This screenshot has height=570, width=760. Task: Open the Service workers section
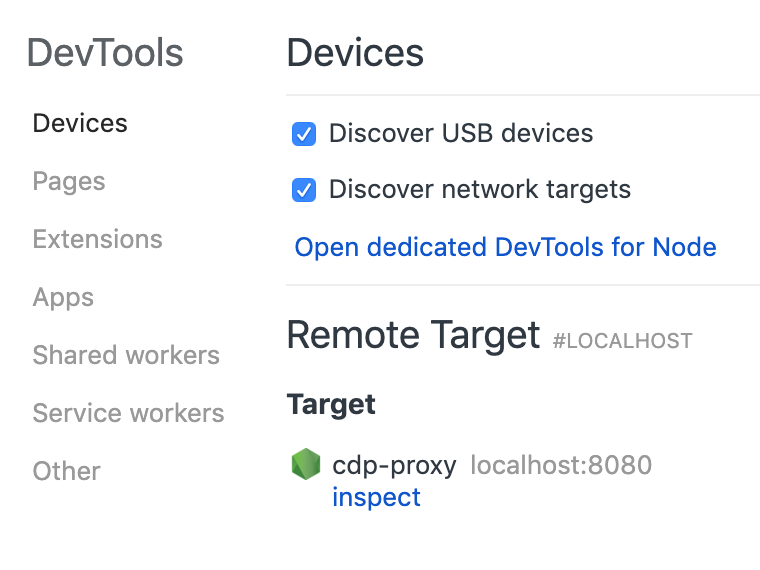click(128, 413)
